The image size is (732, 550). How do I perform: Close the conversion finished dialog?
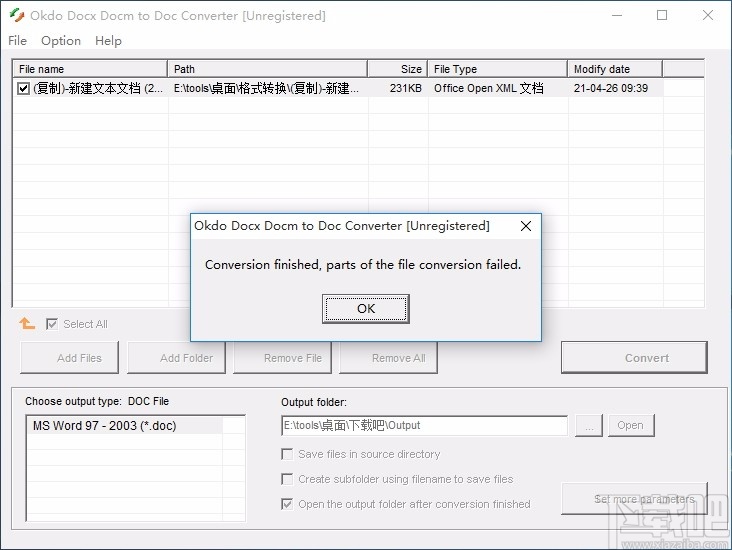[526, 226]
